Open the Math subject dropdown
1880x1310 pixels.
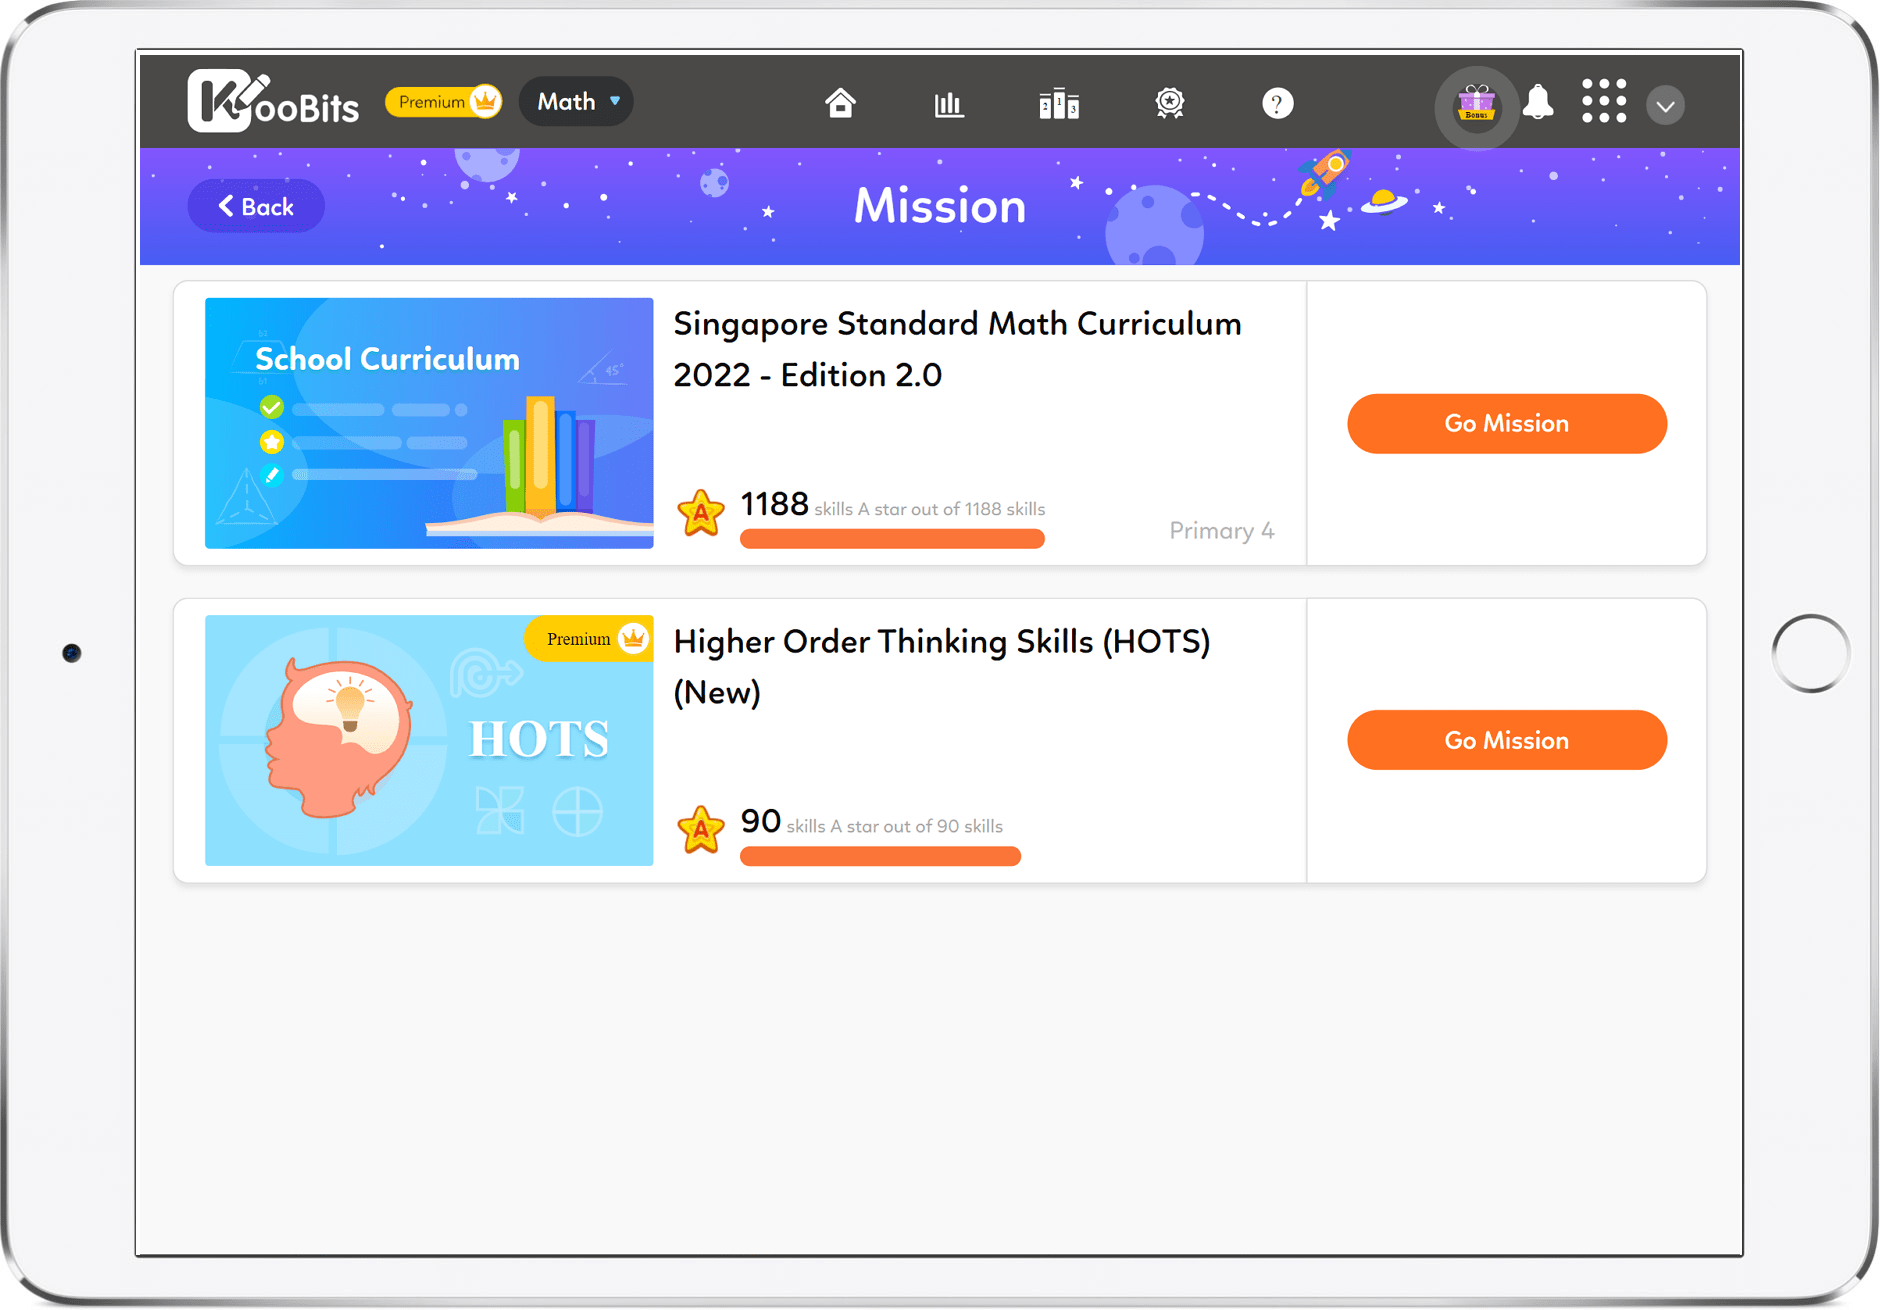[575, 101]
